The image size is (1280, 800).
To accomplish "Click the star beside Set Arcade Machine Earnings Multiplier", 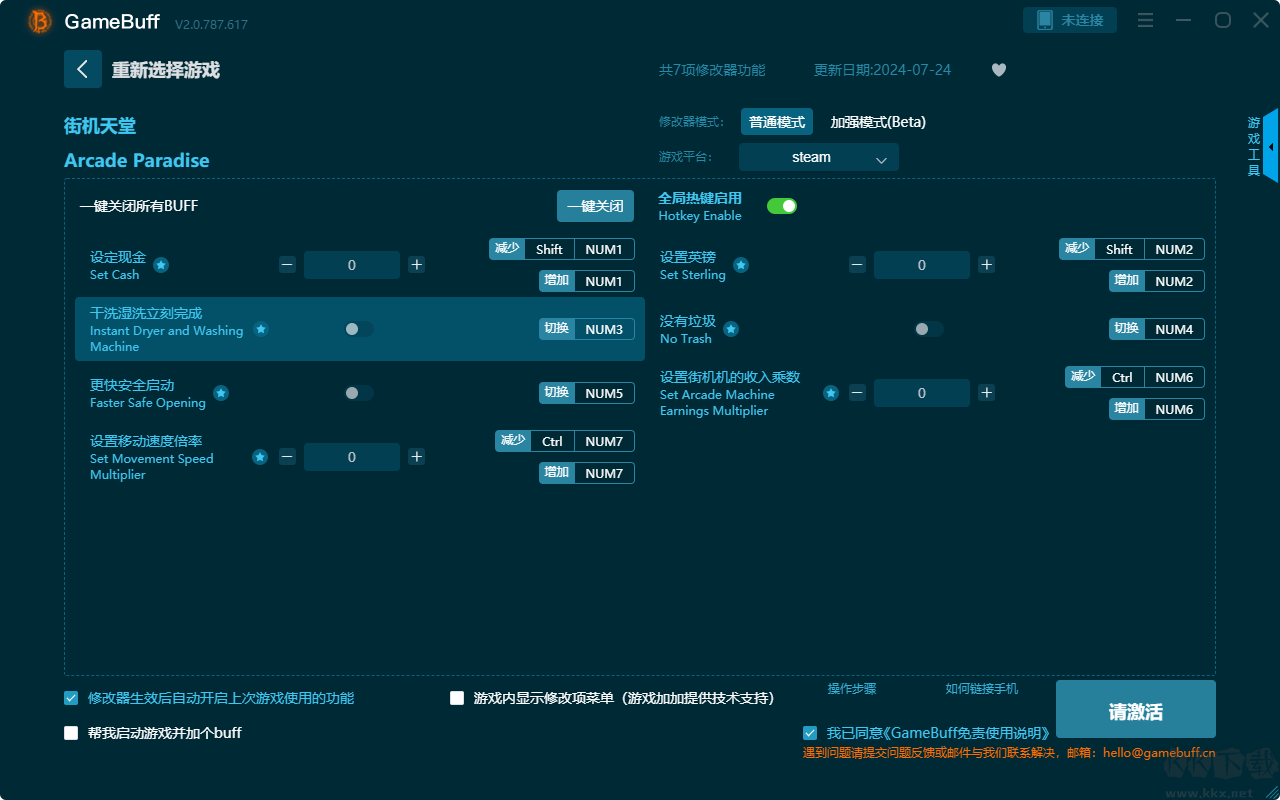I will point(831,393).
